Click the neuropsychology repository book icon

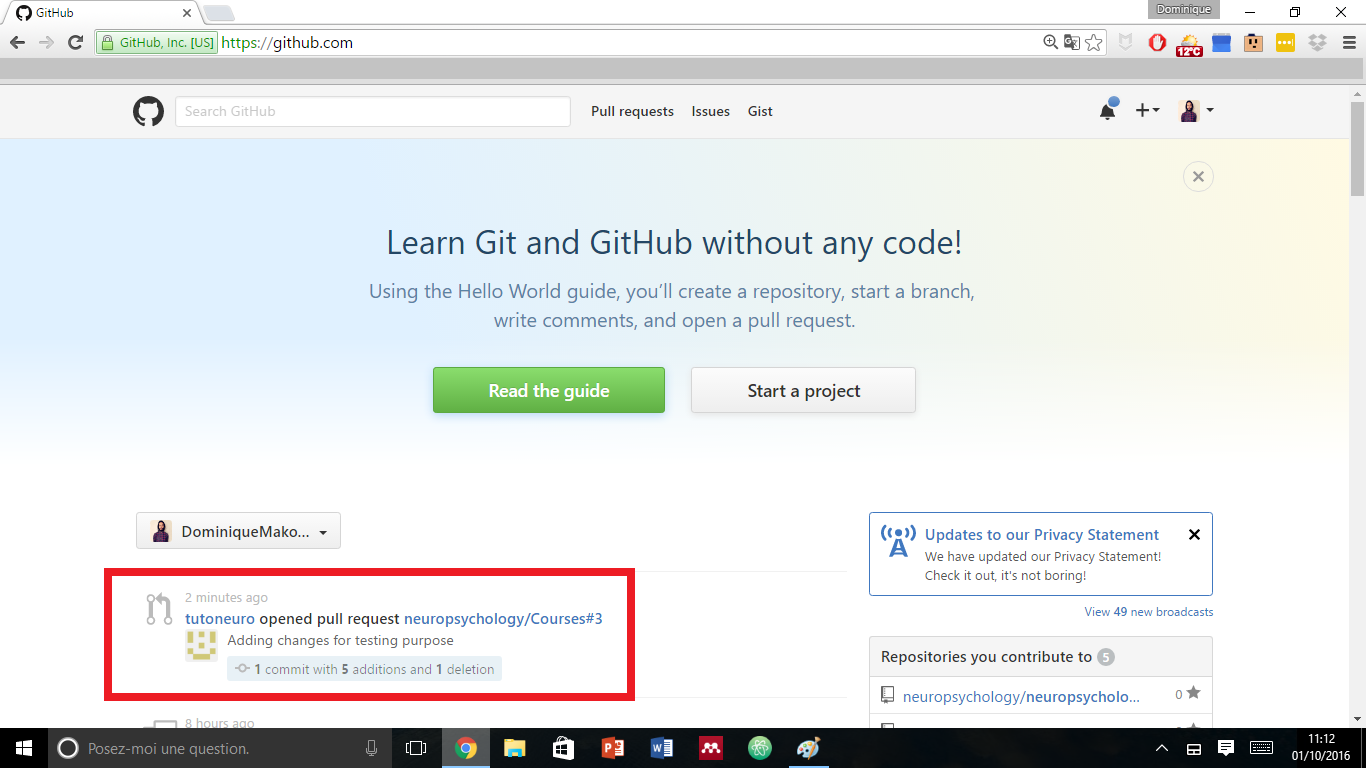(x=887, y=695)
